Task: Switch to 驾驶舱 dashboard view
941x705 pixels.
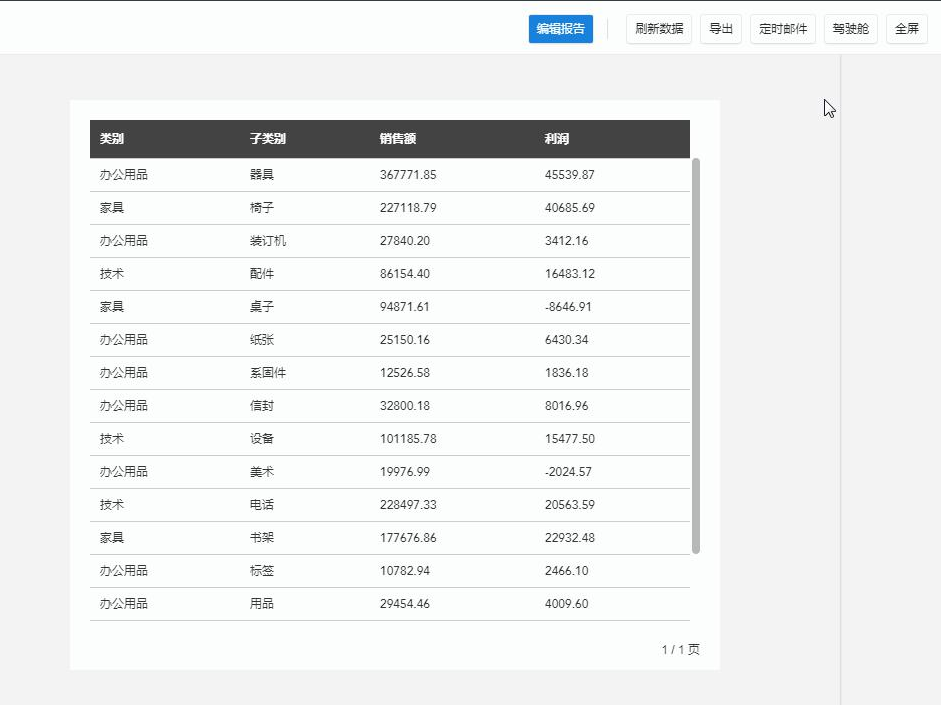Action: (x=851, y=29)
